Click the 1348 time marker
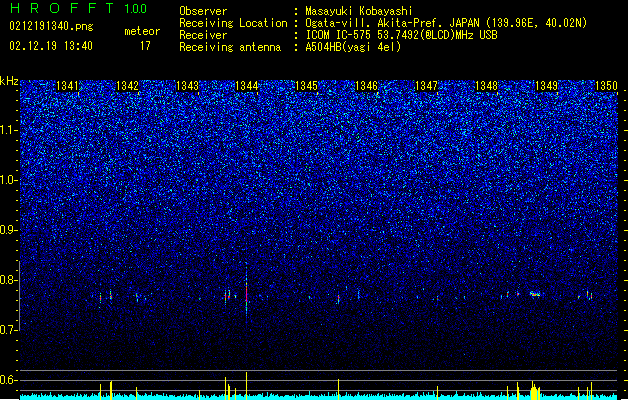Image resolution: width=629 pixels, height=400 pixels. [486, 86]
